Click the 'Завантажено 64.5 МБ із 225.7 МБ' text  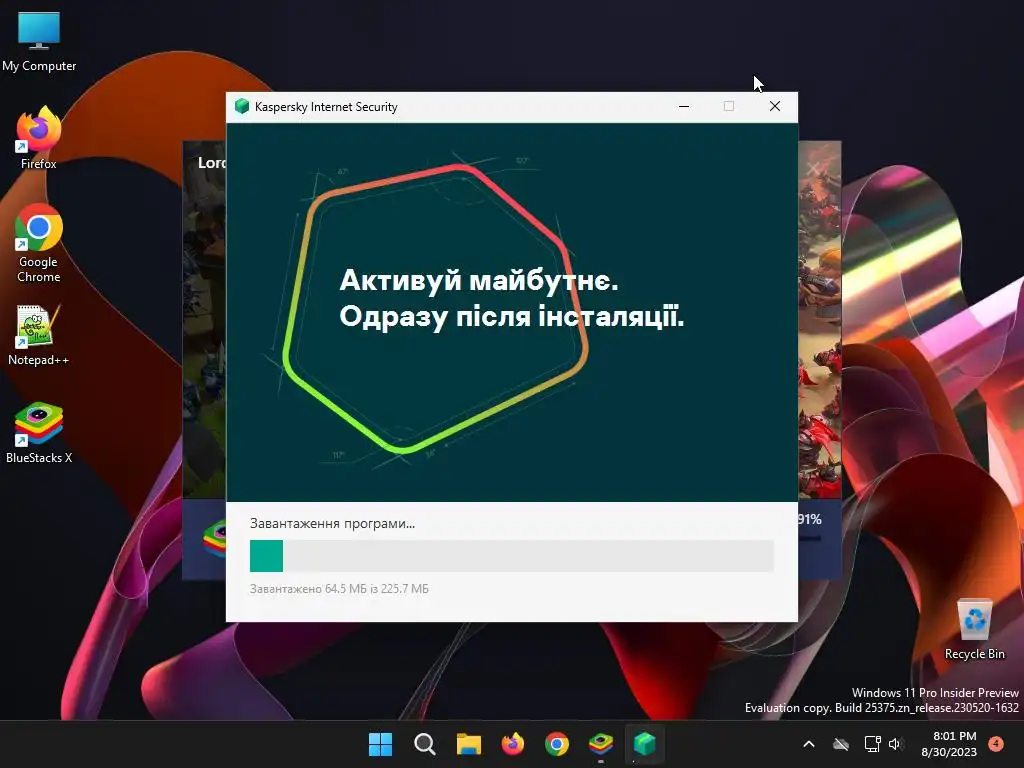pos(340,588)
